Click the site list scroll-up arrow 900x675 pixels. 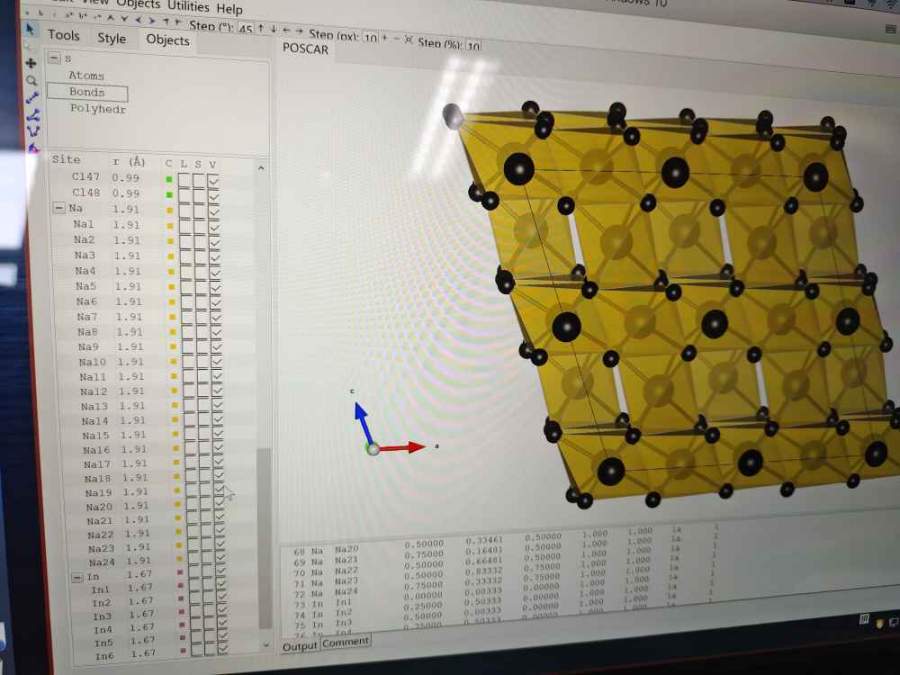pos(261,168)
